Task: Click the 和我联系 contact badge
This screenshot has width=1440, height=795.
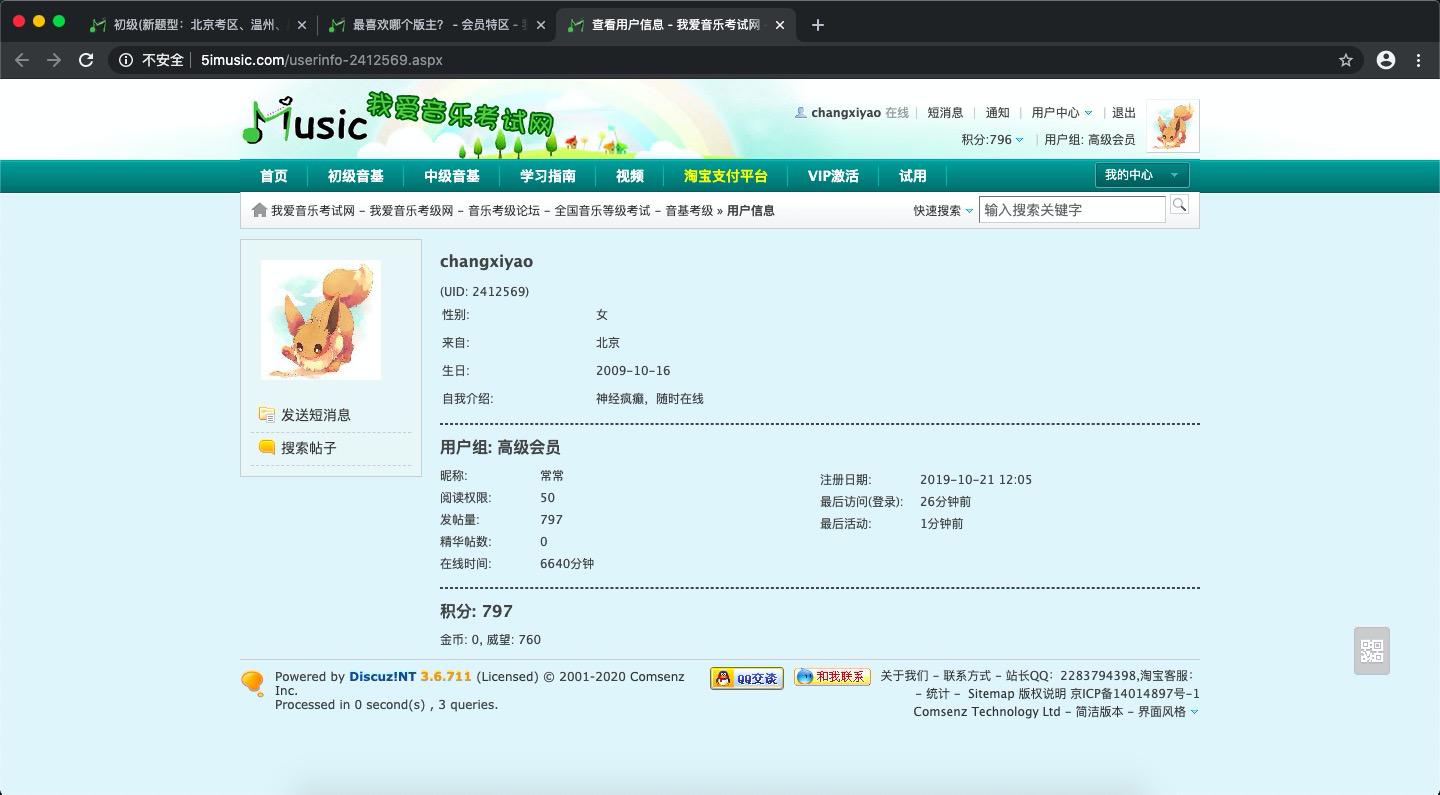Action: tap(832, 677)
